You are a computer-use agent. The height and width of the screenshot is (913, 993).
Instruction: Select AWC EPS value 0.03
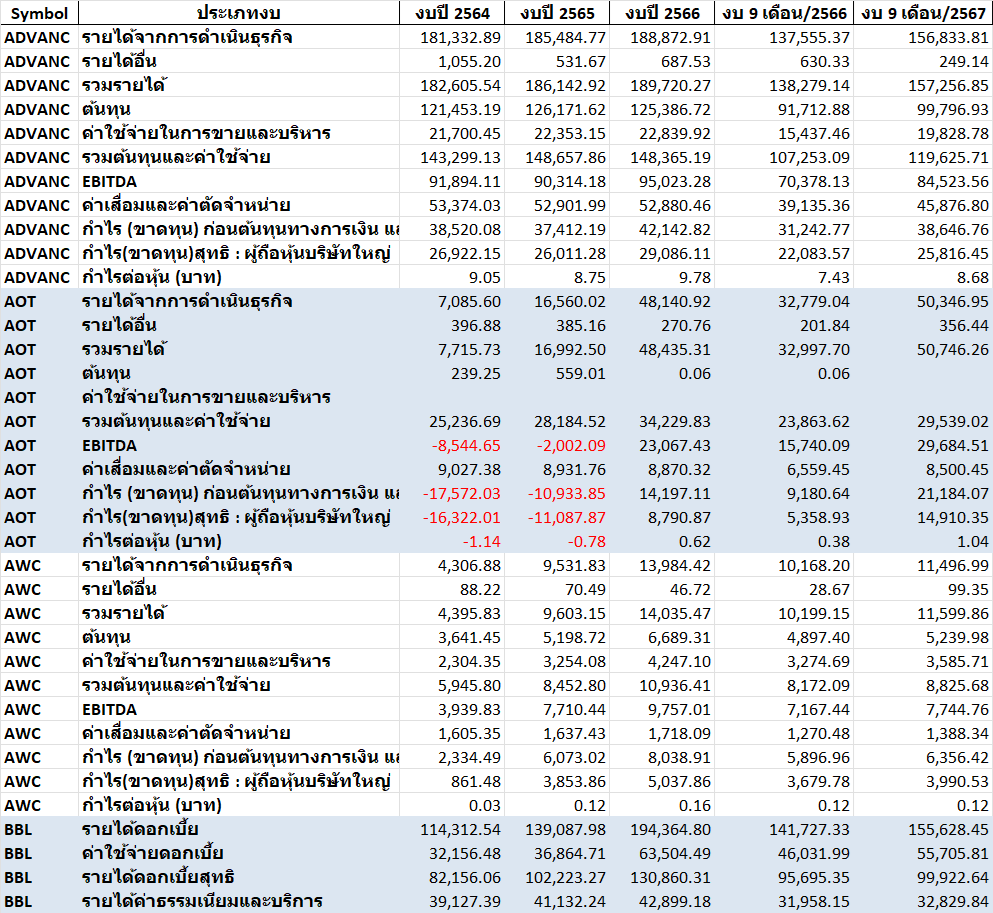[484, 807]
